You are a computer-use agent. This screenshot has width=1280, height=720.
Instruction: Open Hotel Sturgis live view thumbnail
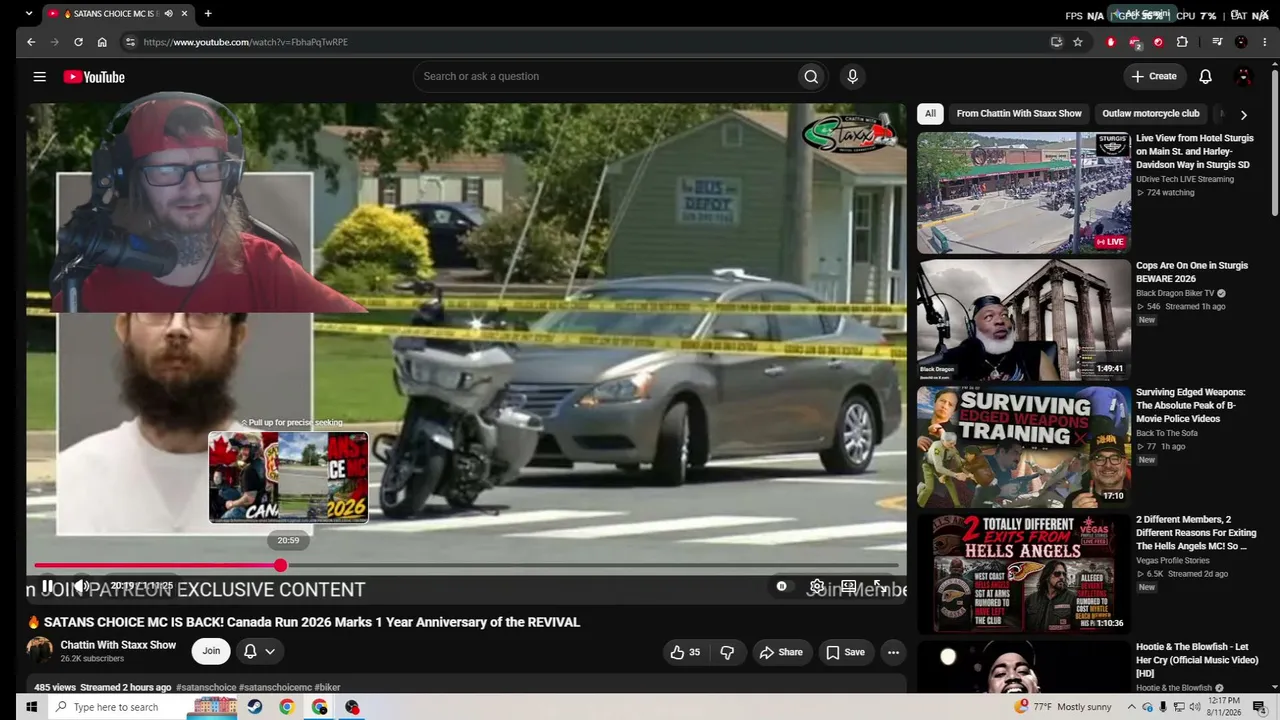1024,193
